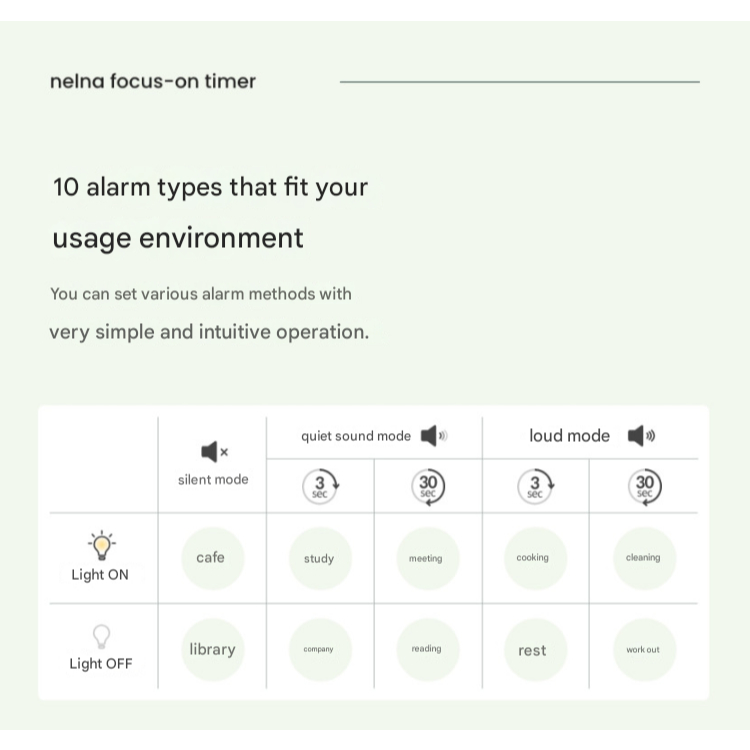Select the 3 sec icon under loud mode

pyautogui.click(x=535, y=486)
